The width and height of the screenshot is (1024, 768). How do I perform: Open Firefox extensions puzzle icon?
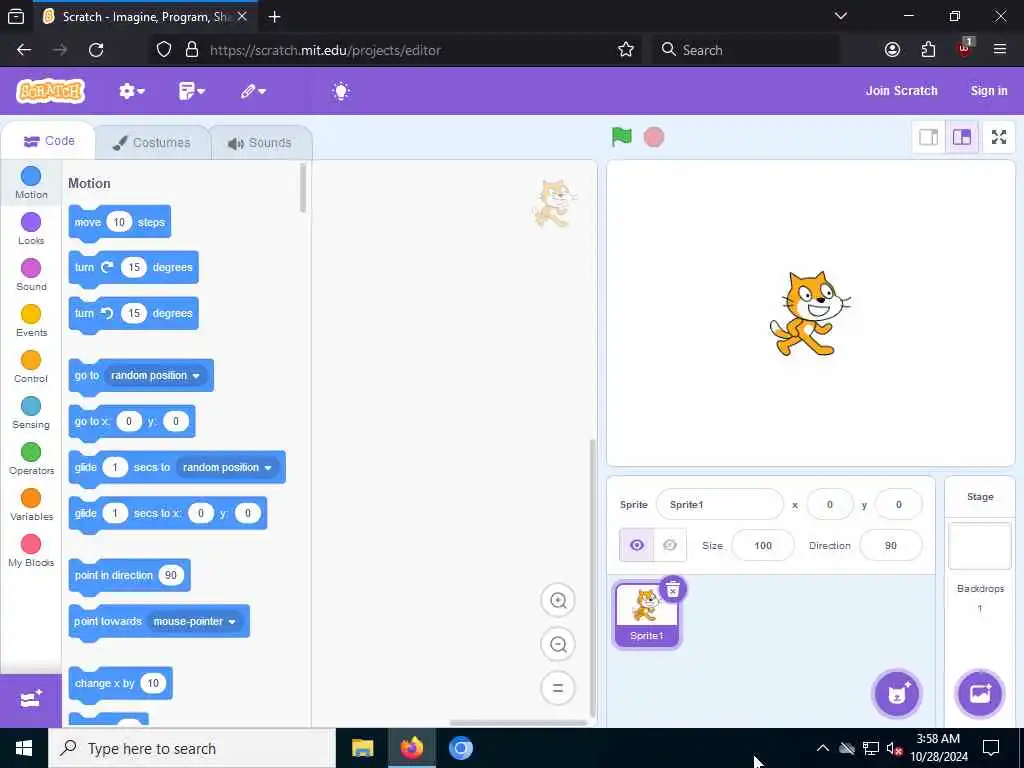[928, 50]
